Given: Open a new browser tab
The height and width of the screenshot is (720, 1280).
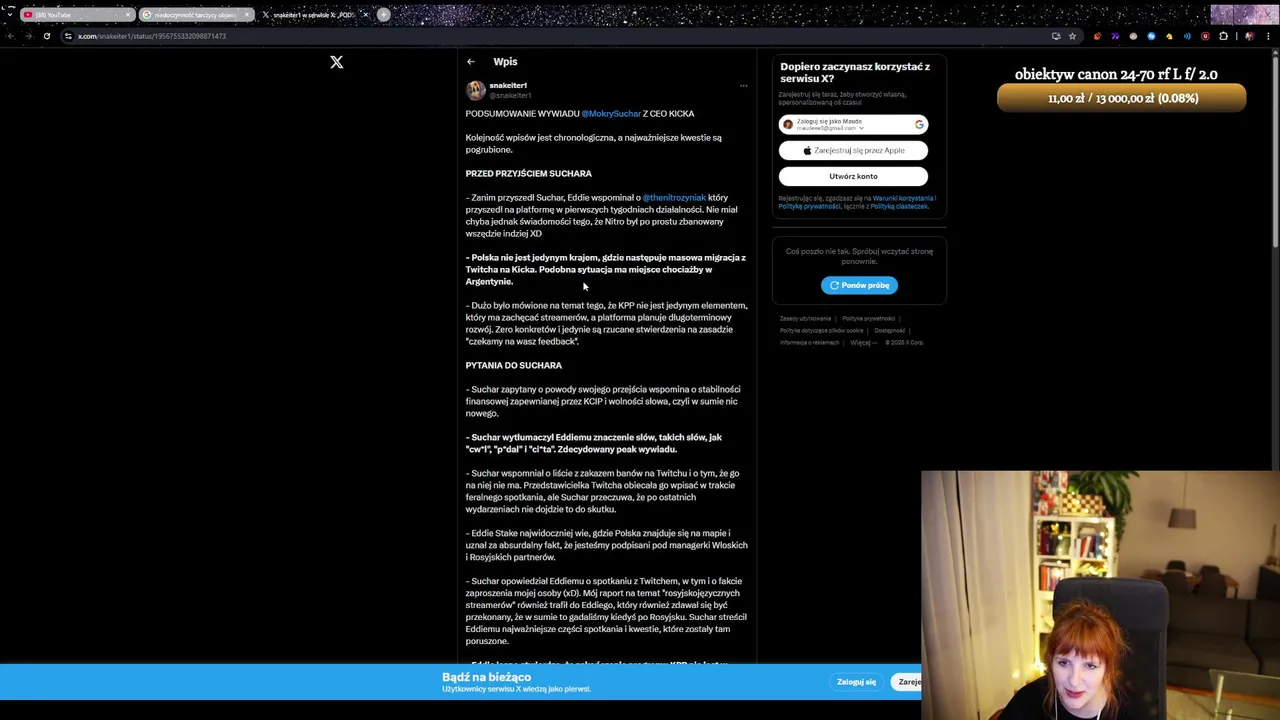Looking at the screenshot, I should (x=383, y=14).
